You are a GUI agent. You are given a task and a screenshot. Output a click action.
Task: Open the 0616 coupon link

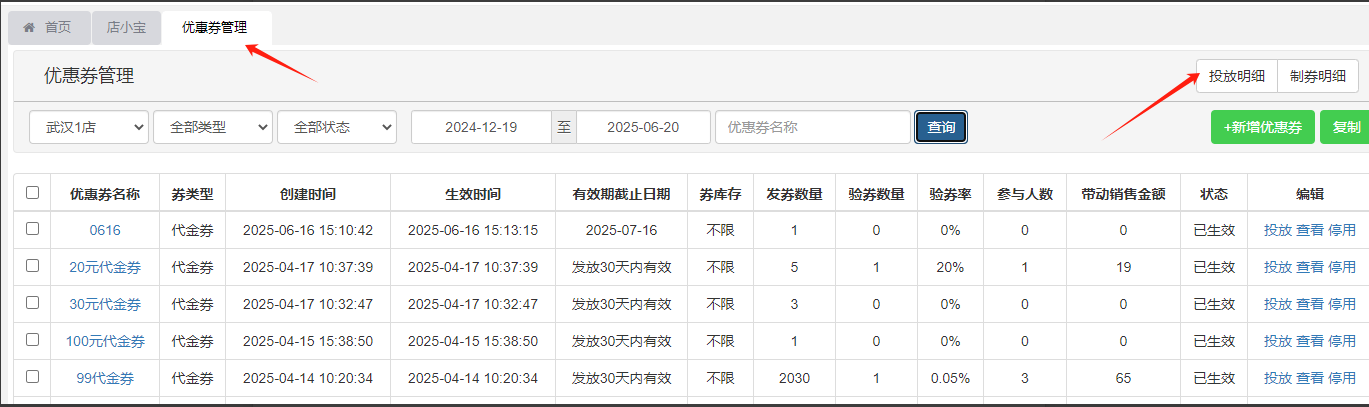click(x=105, y=230)
